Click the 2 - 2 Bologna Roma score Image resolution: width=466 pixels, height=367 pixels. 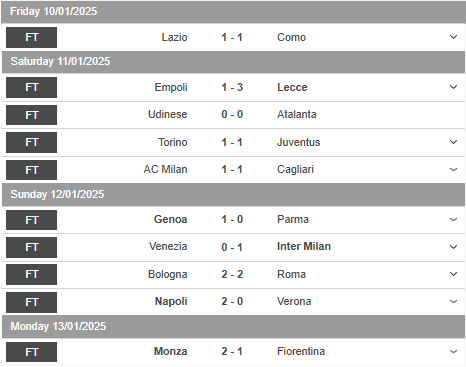pos(232,274)
